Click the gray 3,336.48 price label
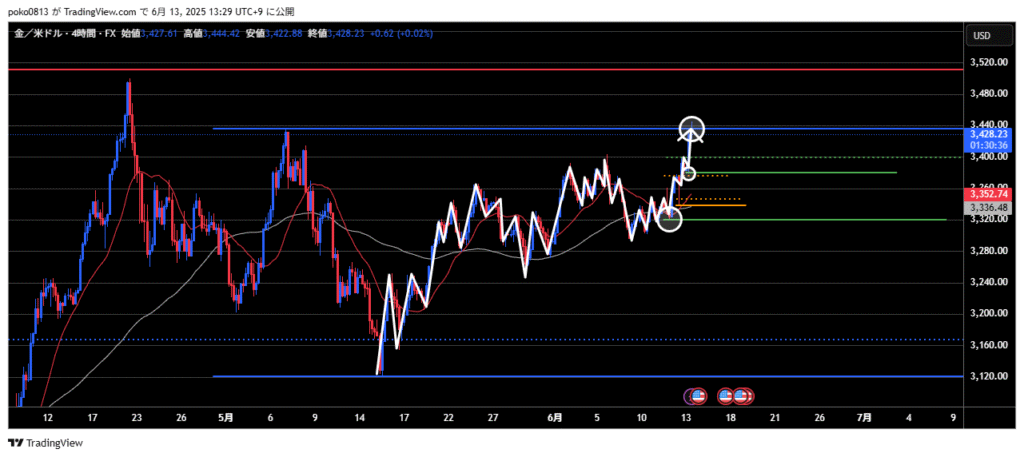This screenshot has height=457, width=1024. pyautogui.click(x=986, y=207)
